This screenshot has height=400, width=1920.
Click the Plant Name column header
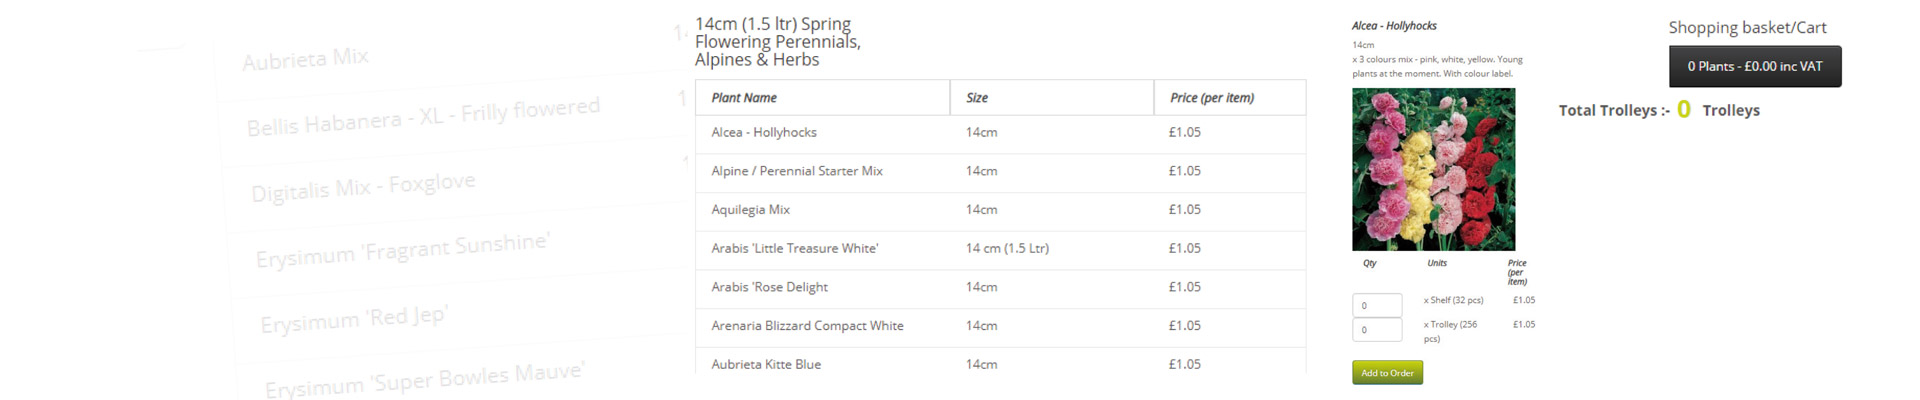tap(822, 98)
